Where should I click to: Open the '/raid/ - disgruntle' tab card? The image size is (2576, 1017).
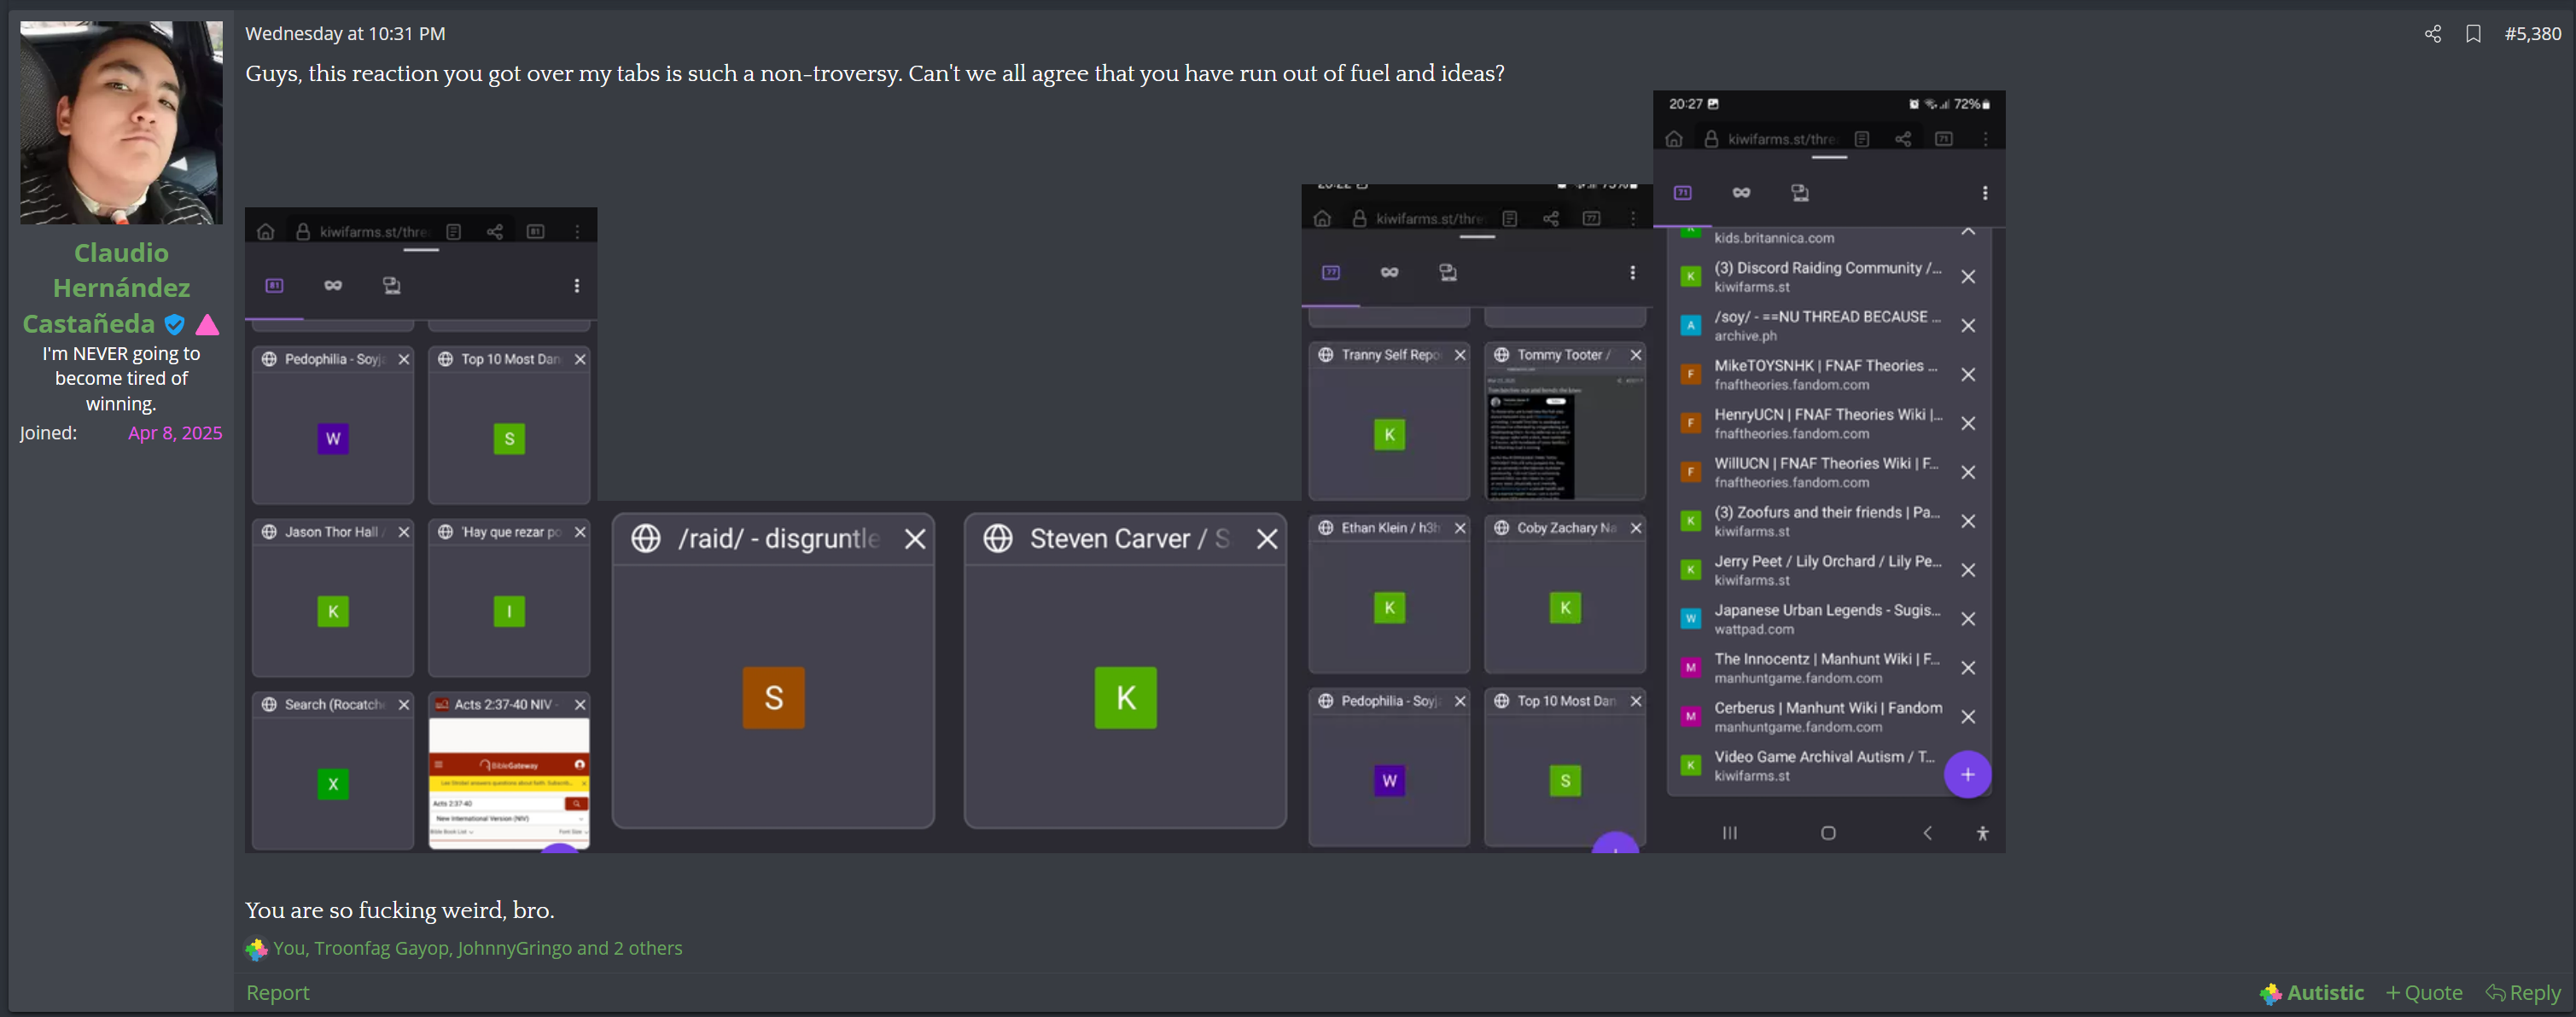(773, 670)
